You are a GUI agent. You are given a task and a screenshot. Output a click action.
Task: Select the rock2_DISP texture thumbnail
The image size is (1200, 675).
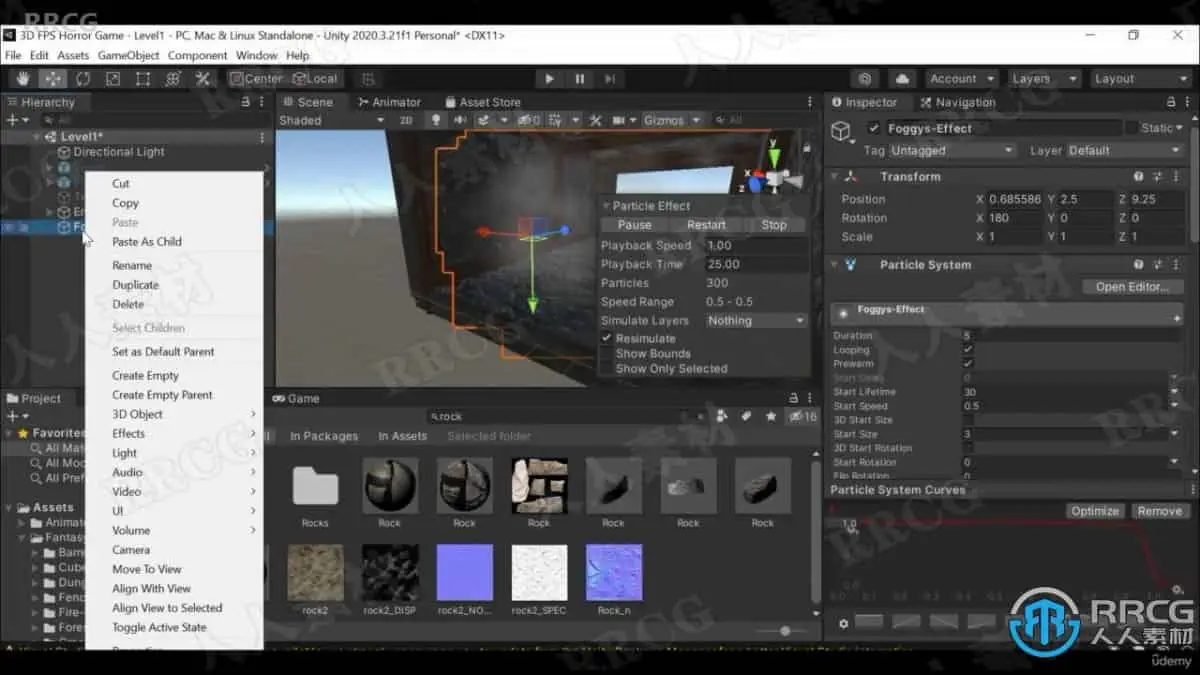click(x=390, y=573)
